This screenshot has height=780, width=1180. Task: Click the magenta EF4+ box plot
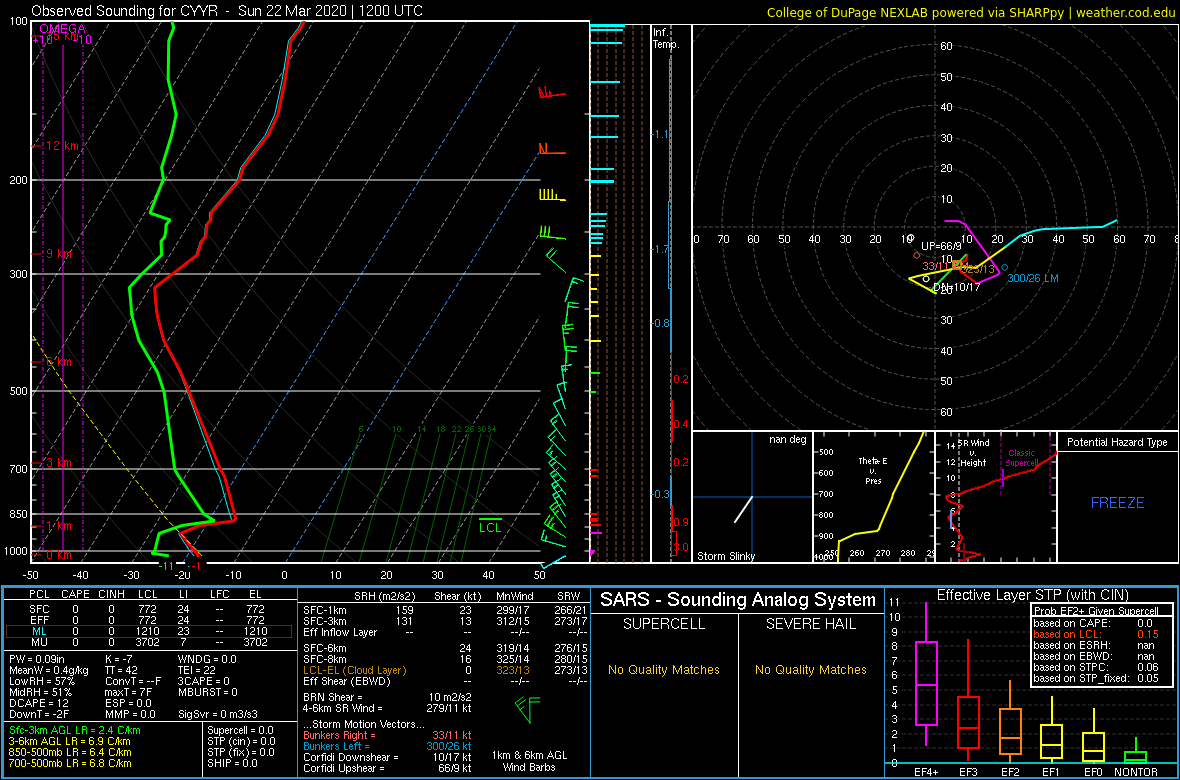(x=926, y=684)
